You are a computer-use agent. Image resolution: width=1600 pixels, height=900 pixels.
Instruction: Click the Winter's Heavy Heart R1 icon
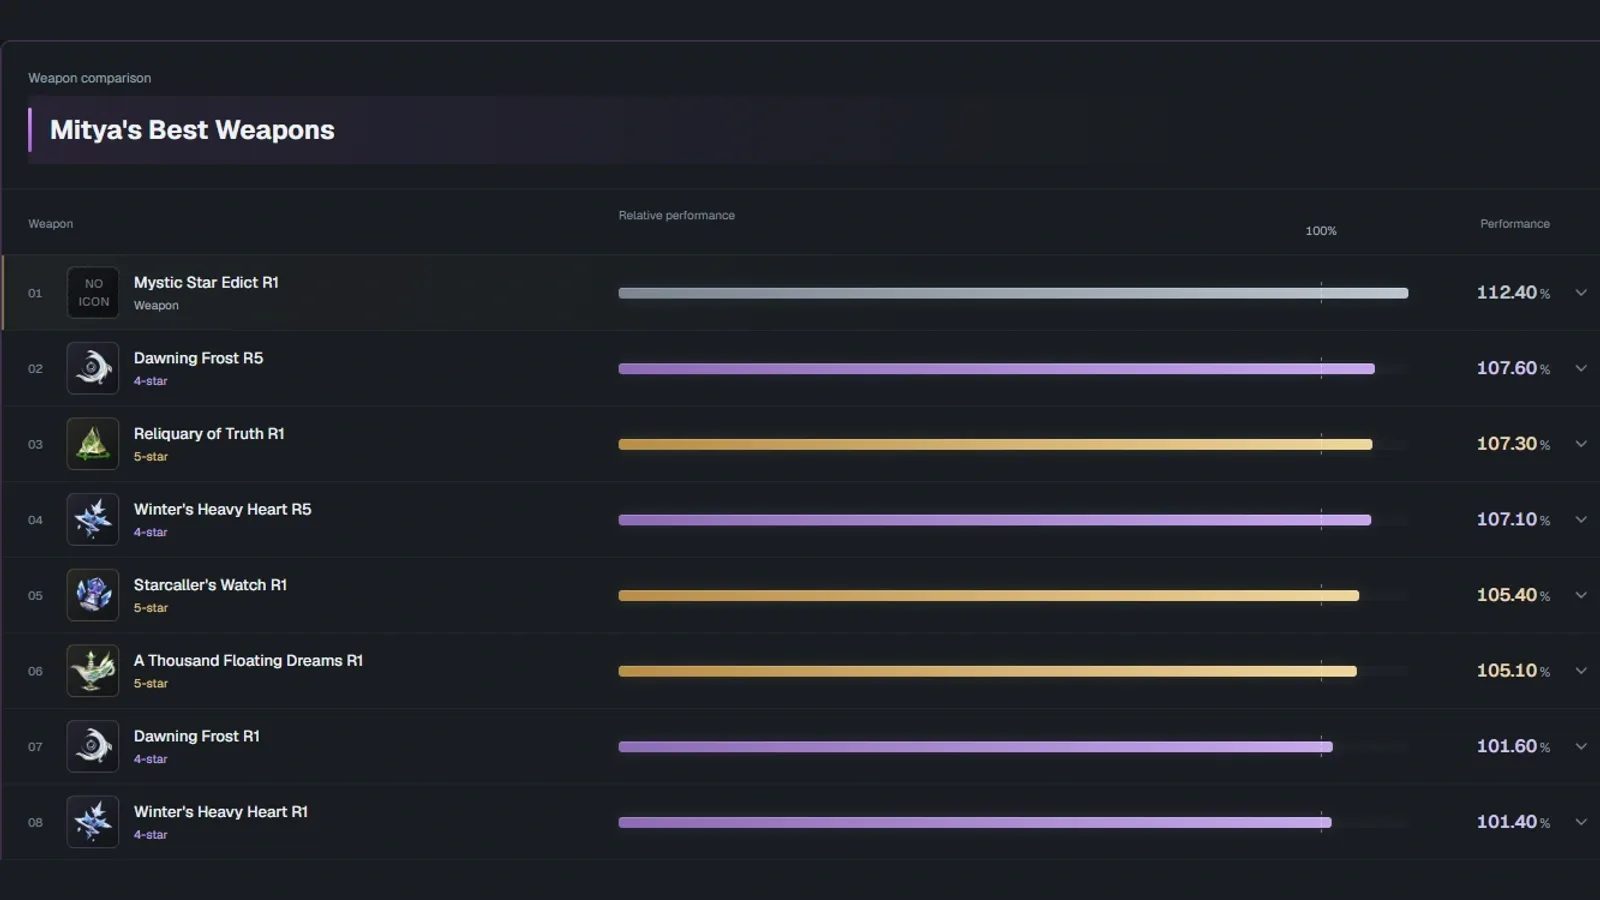click(93, 822)
